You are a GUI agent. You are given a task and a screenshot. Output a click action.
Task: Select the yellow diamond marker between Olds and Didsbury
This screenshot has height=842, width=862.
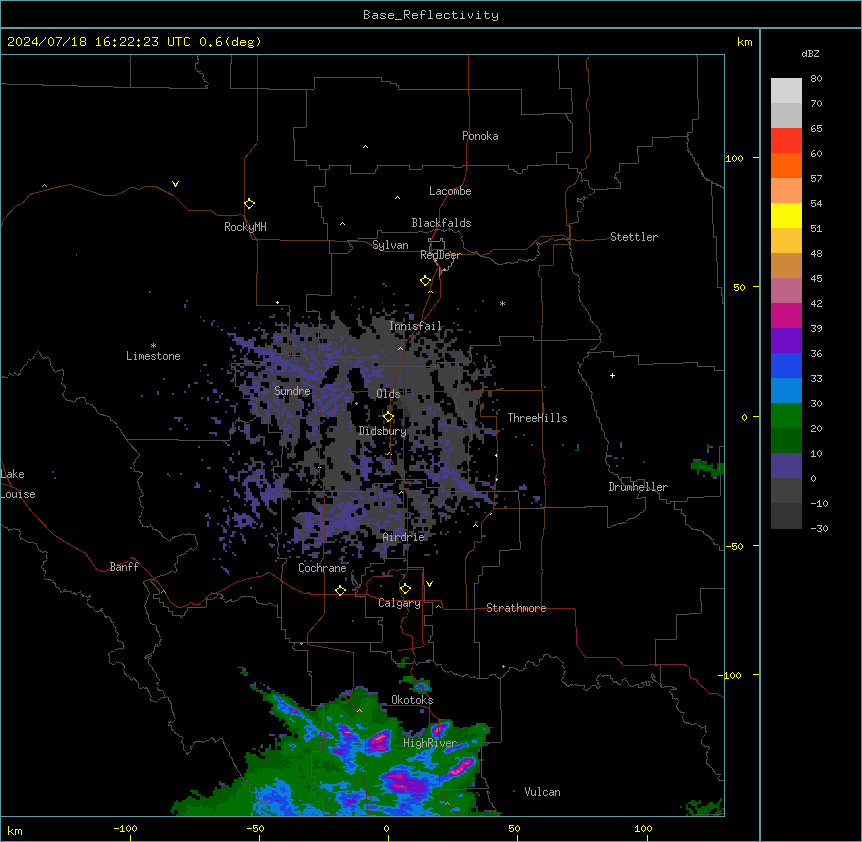pos(389,417)
